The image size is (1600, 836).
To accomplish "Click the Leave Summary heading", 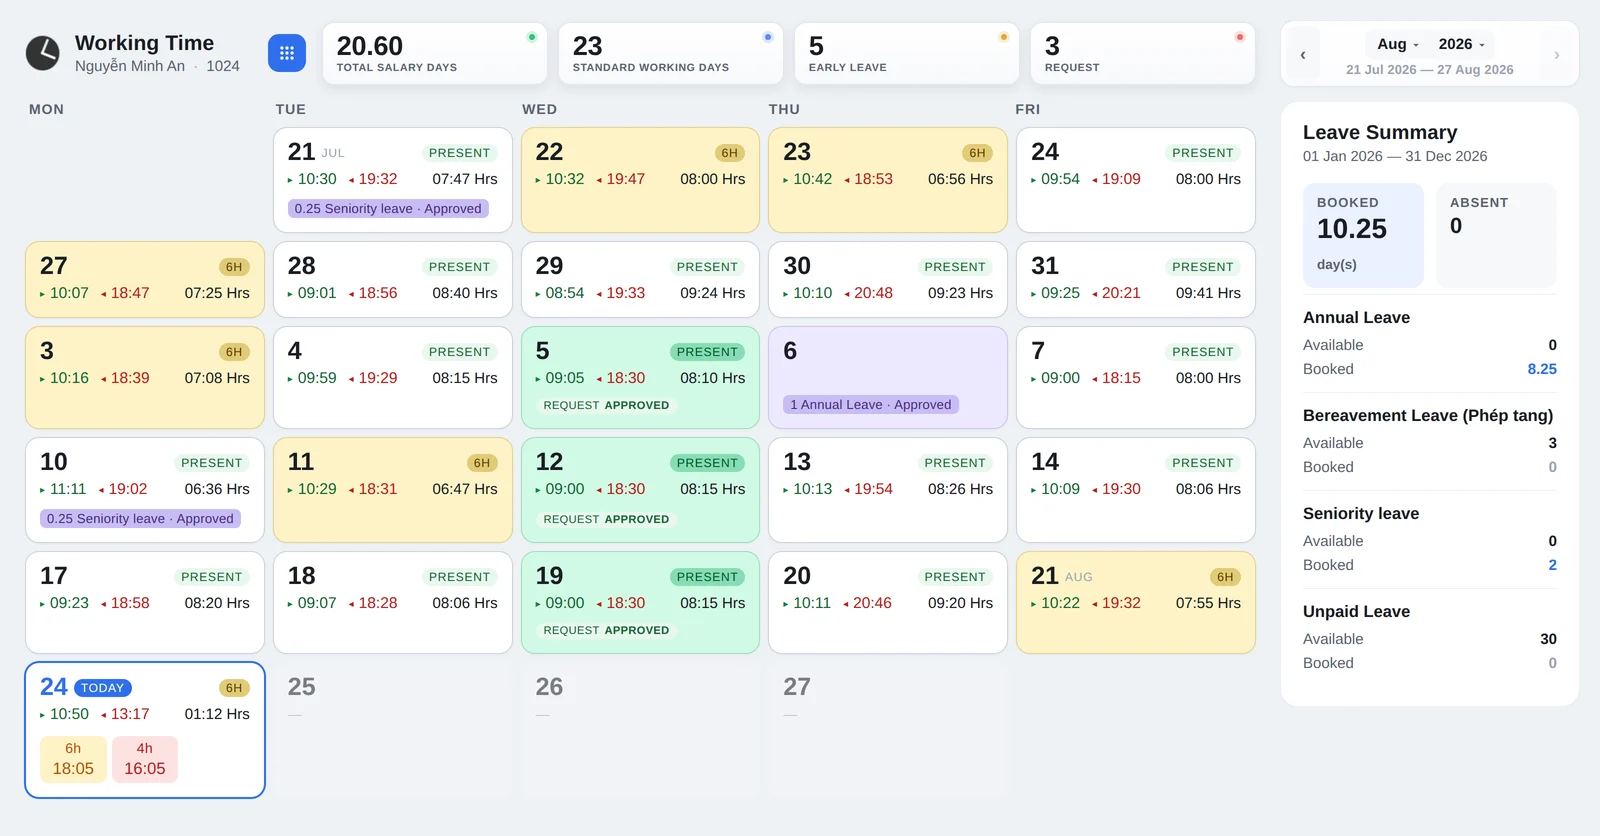I will click(1380, 132).
